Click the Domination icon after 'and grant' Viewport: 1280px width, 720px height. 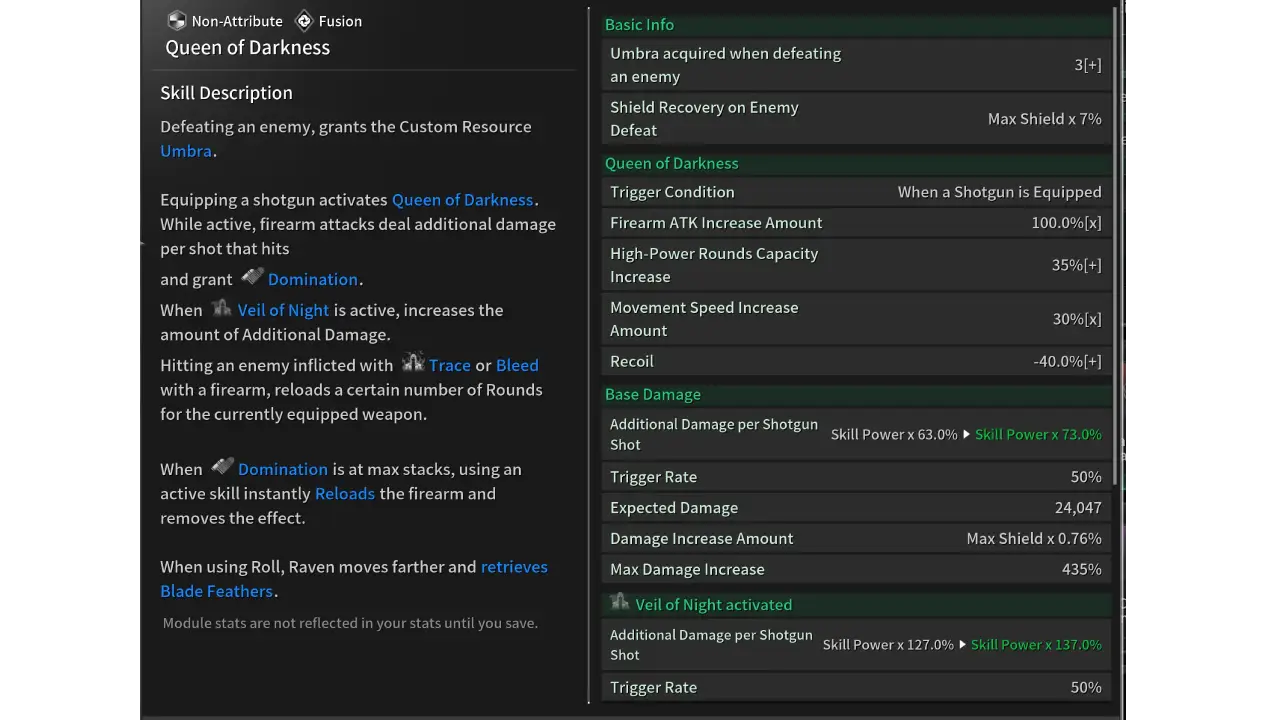pyautogui.click(x=252, y=277)
